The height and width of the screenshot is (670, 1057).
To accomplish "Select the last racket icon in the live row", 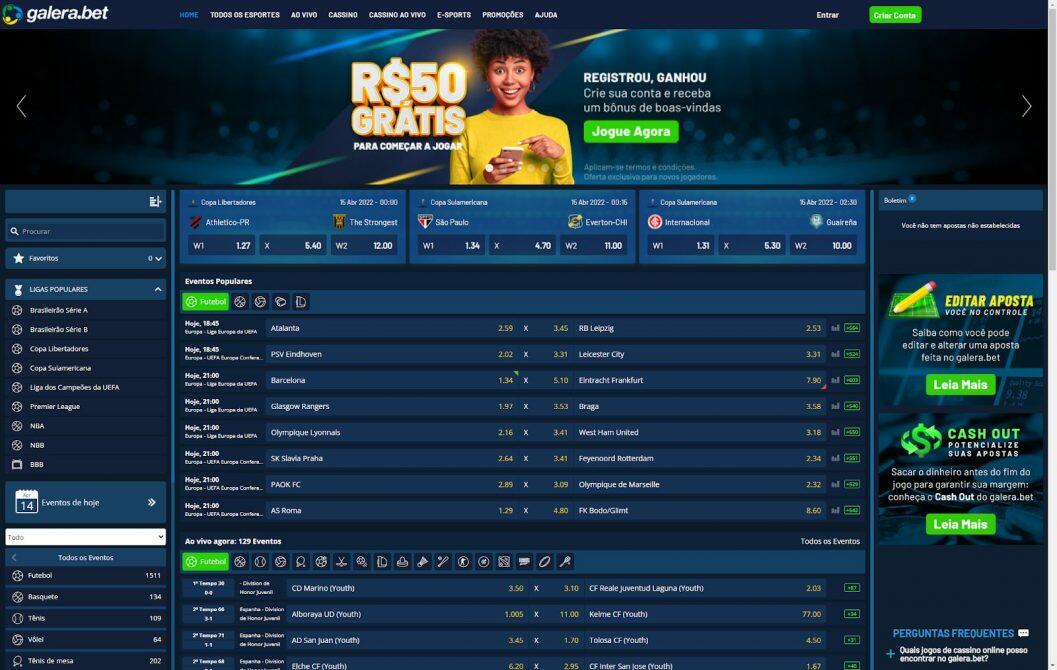I will (x=565, y=561).
